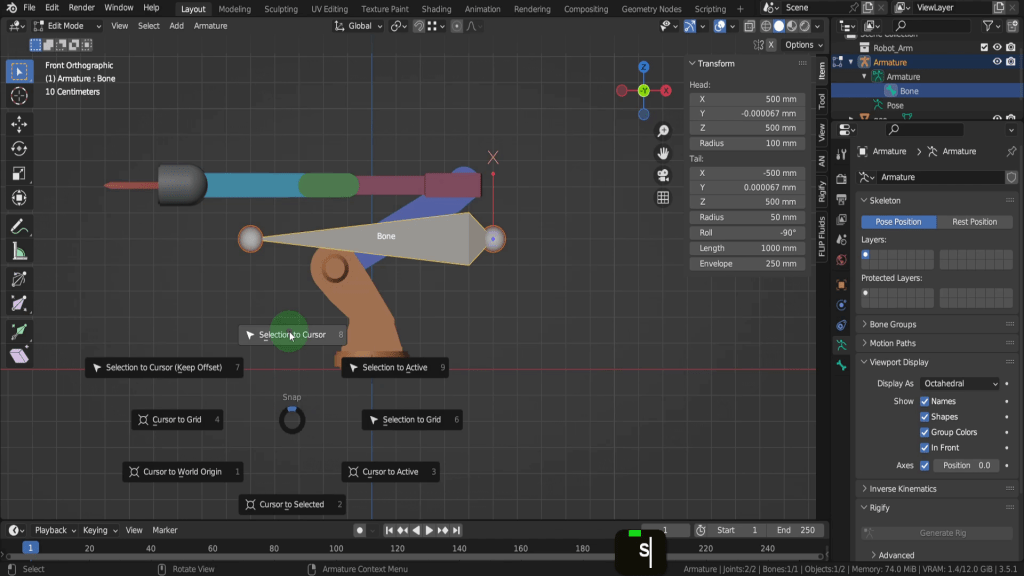
Task: Click the Rest Position button
Action: [974, 222]
